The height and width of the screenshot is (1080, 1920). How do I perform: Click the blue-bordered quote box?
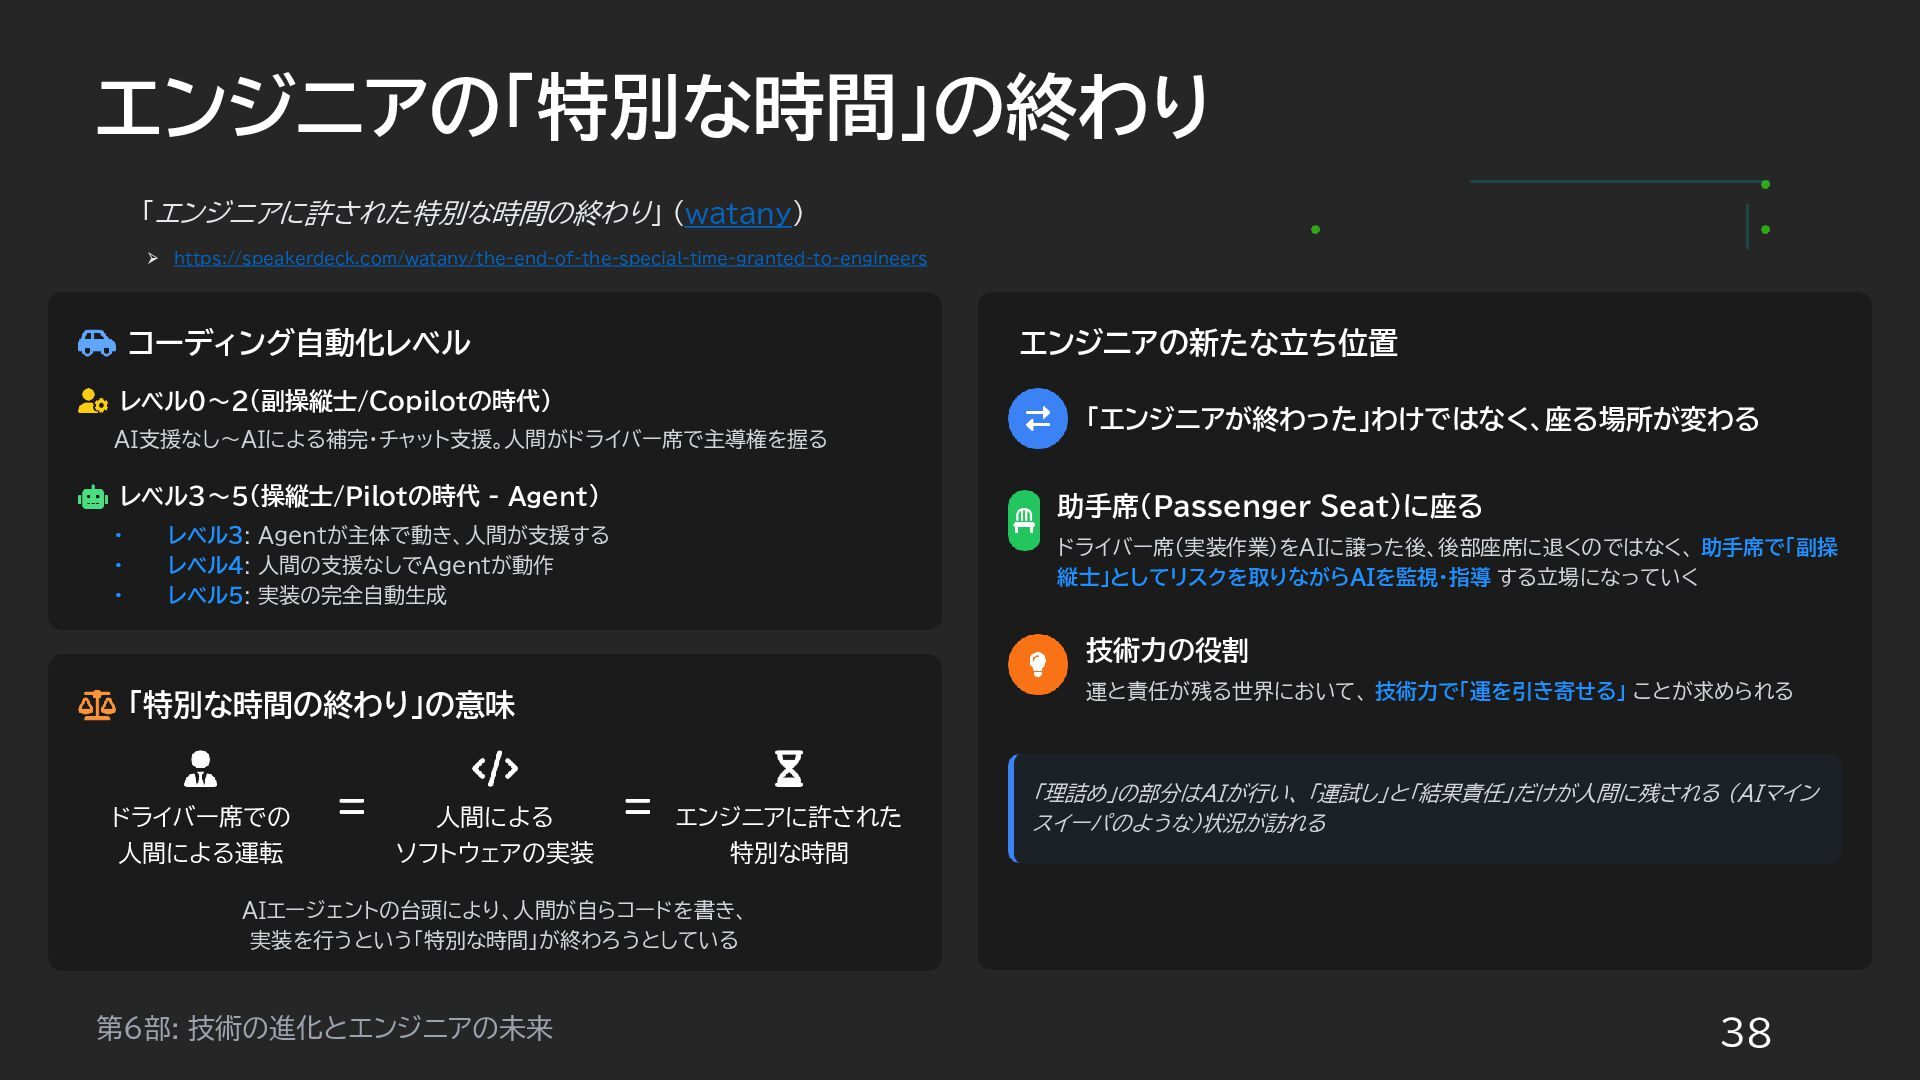coord(1425,808)
